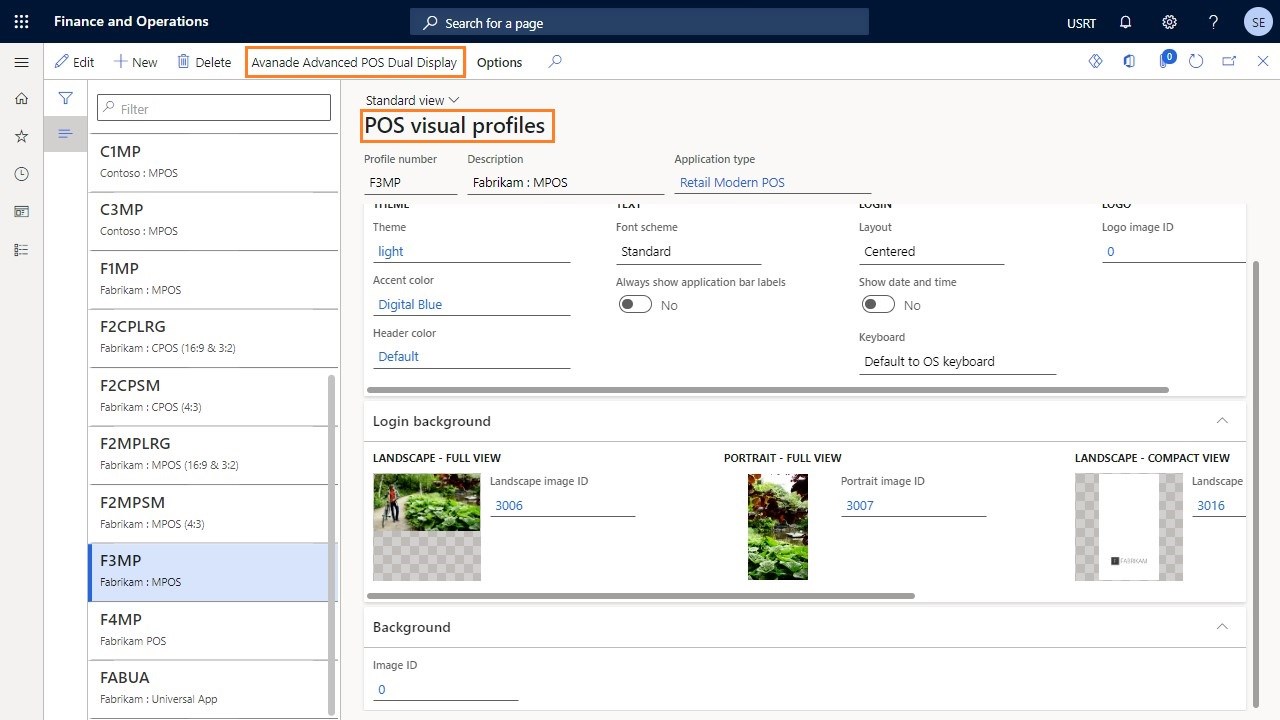The height and width of the screenshot is (720, 1280).
Task: Click the Portrait image ID 3007 link
Action: (x=860, y=505)
